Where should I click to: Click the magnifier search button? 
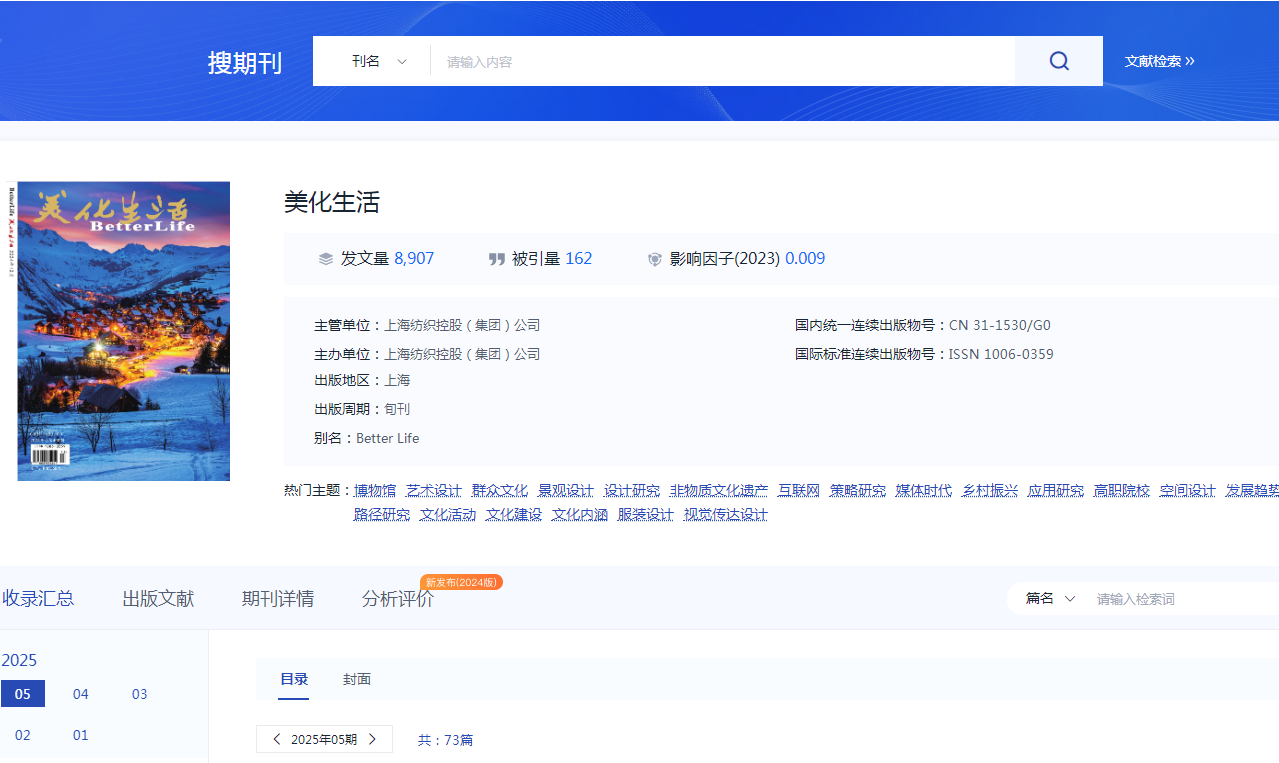(x=1059, y=61)
